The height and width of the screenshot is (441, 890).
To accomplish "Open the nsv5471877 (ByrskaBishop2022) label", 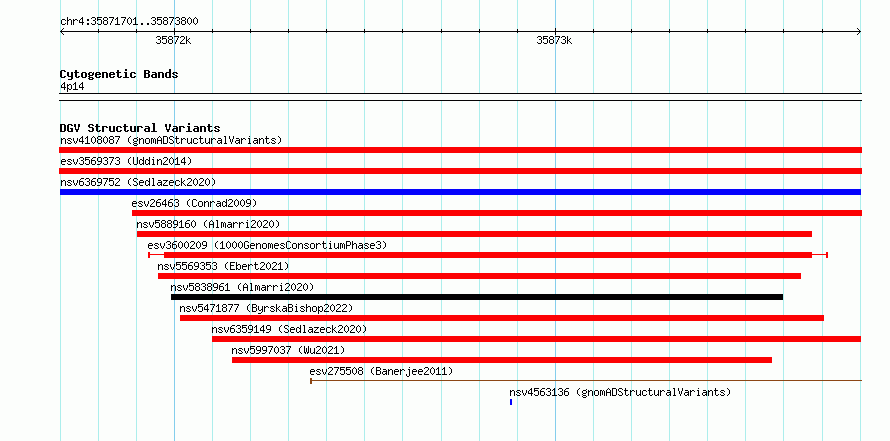I will 266,308.
